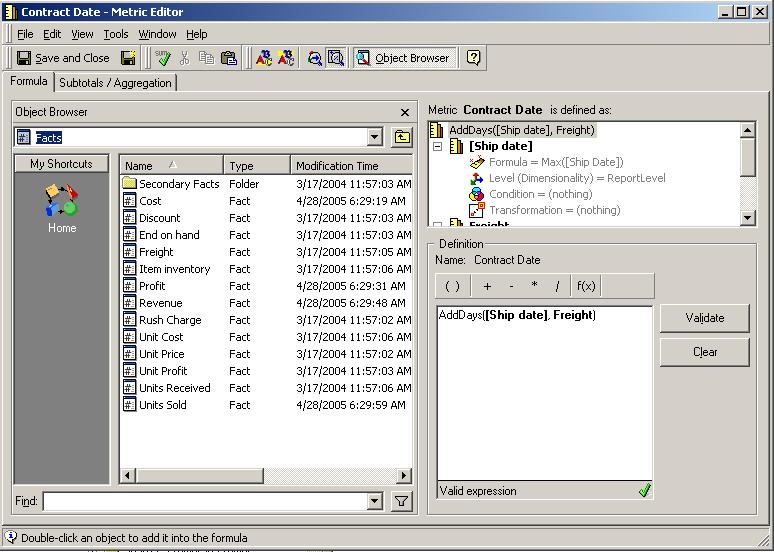Click the Save and Close toolbar button
774x552 pixels.
click(x=63, y=58)
